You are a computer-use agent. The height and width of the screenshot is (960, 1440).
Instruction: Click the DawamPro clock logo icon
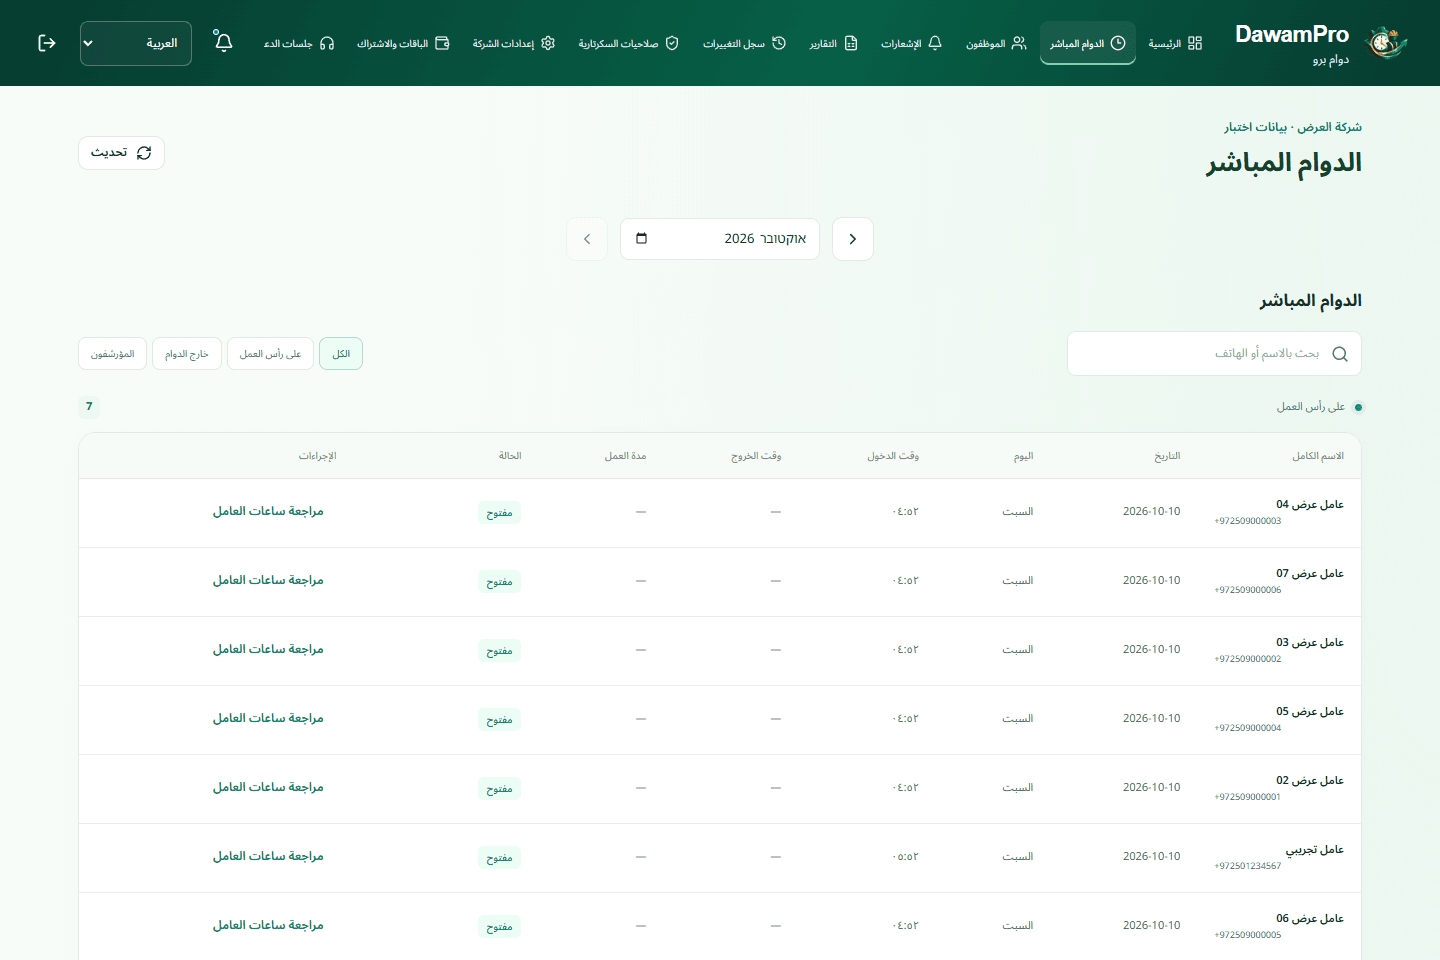coord(1387,43)
